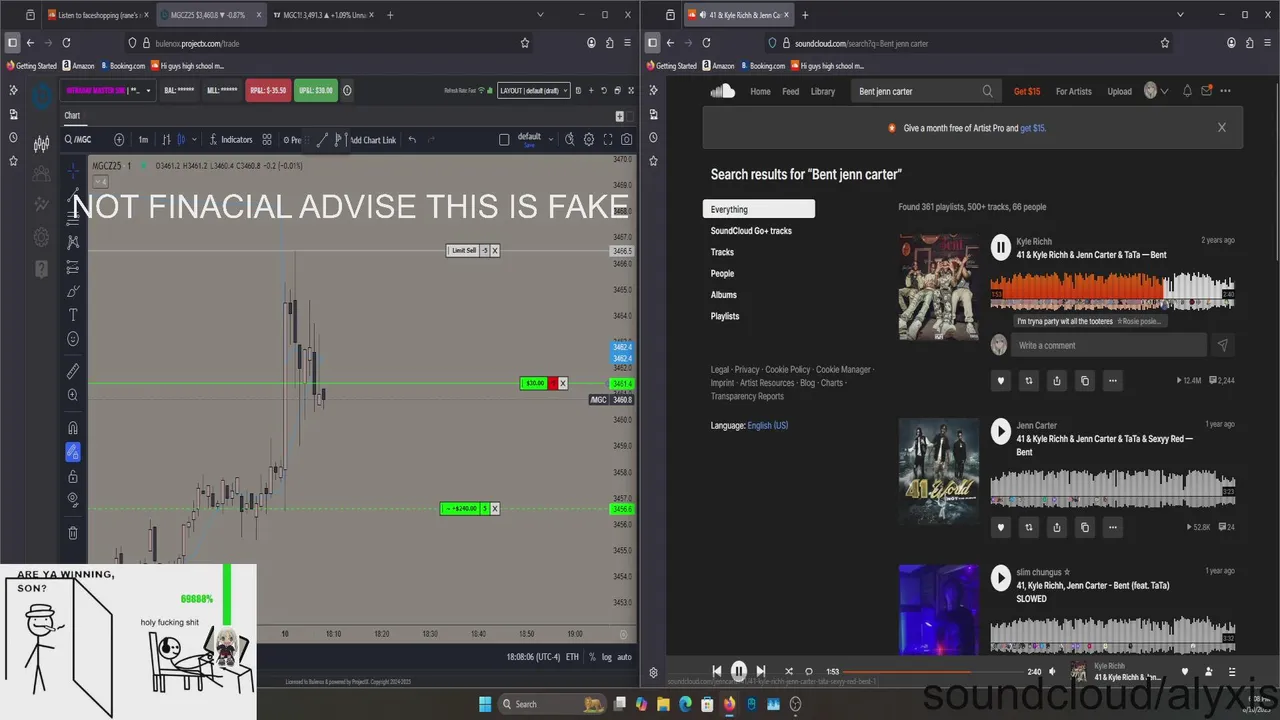Click the Get $15 link
The height and width of the screenshot is (720, 1280).
pyautogui.click(x=1027, y=91)
